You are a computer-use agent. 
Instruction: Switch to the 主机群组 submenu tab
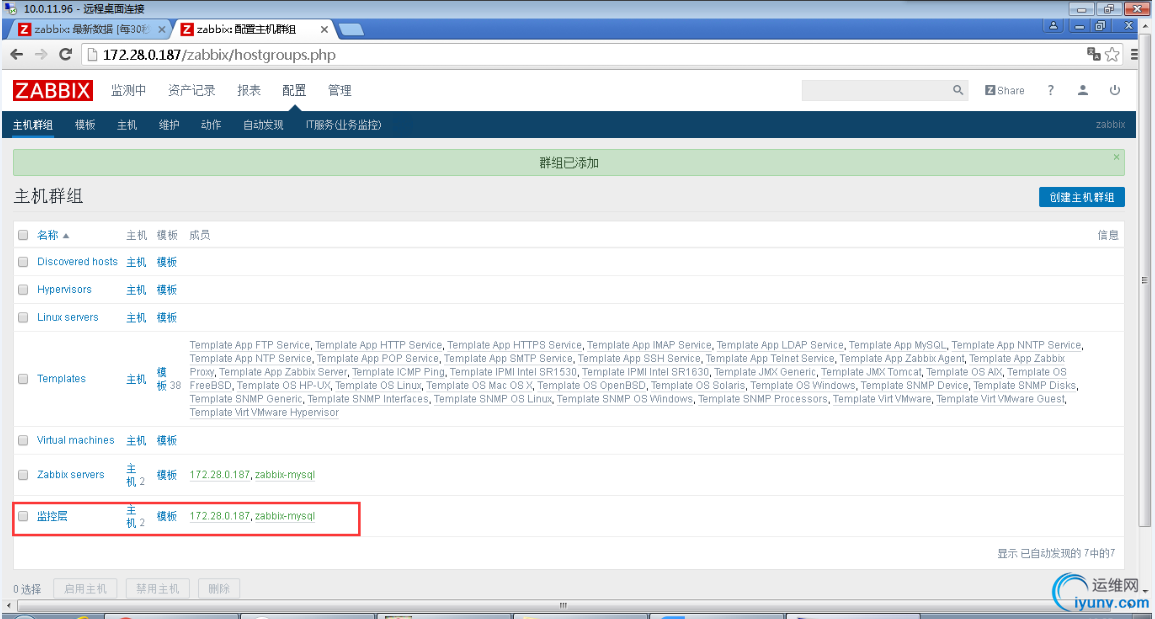coord(33,125)
